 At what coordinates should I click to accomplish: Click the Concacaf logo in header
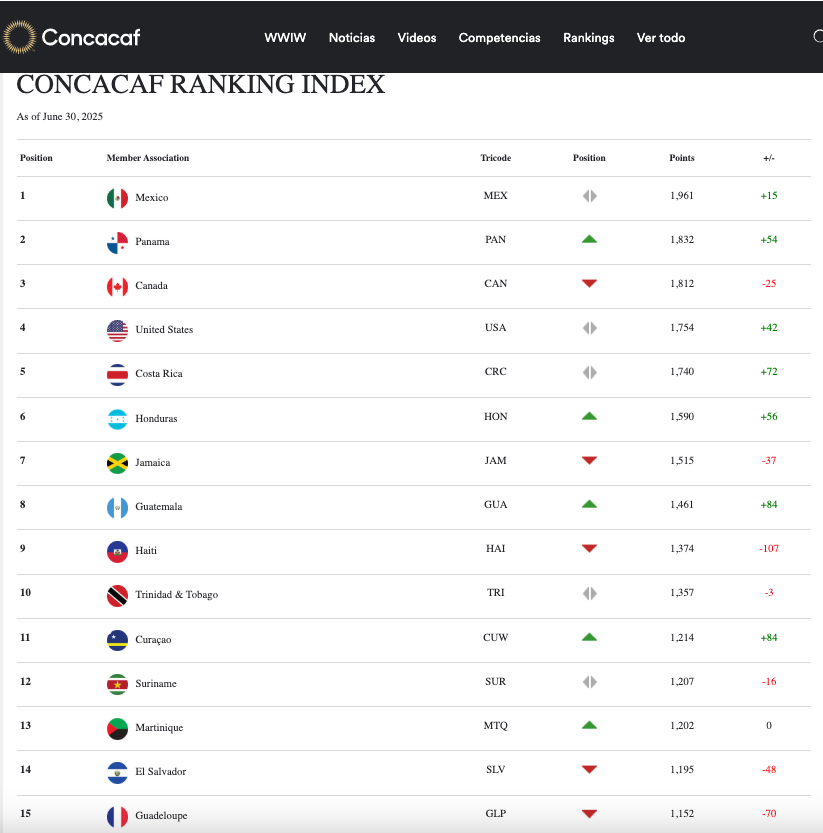71,38
